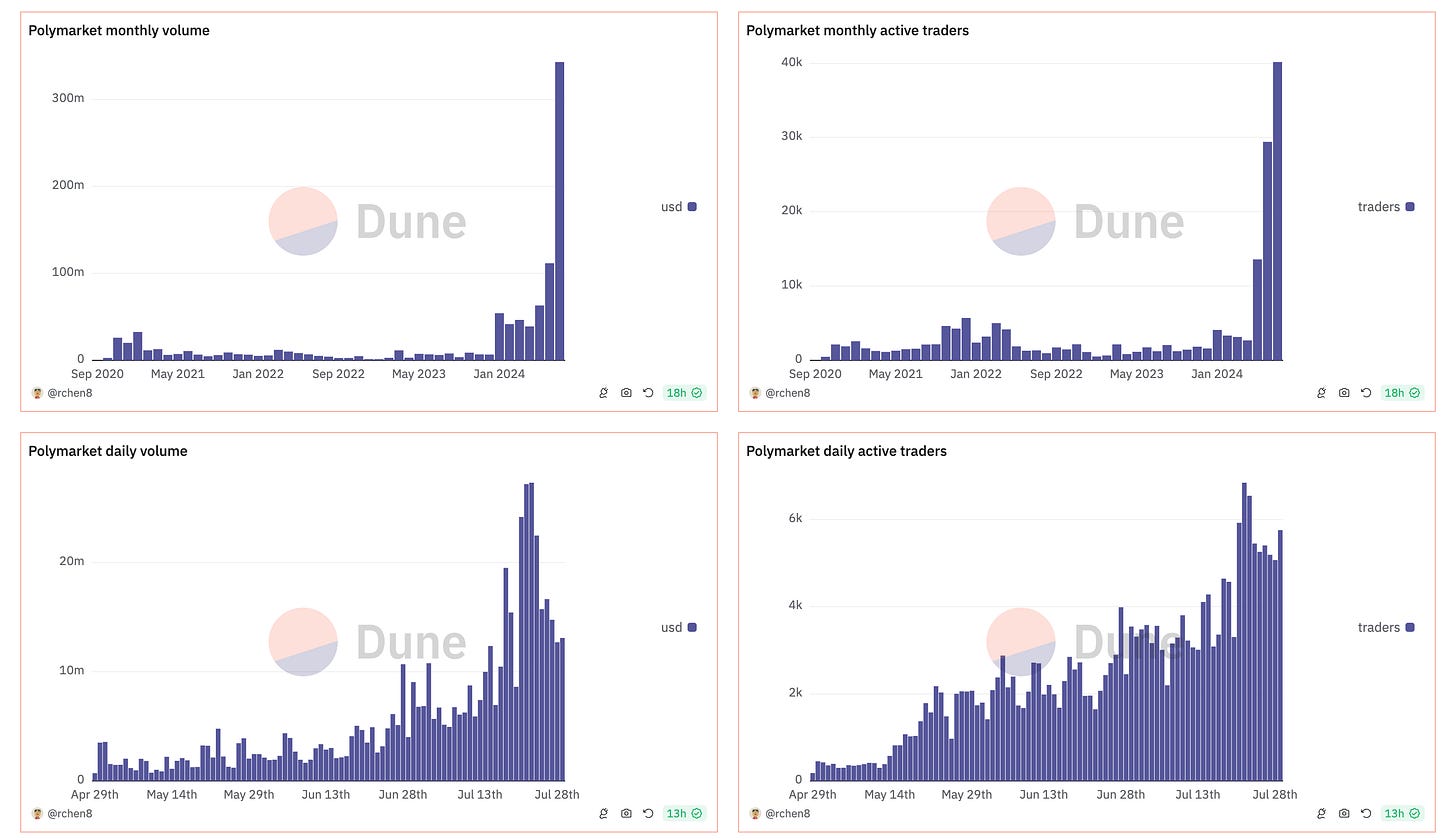
Task: Toggle the usd legend label on the daily volume chart
Action: pos(671,628)
